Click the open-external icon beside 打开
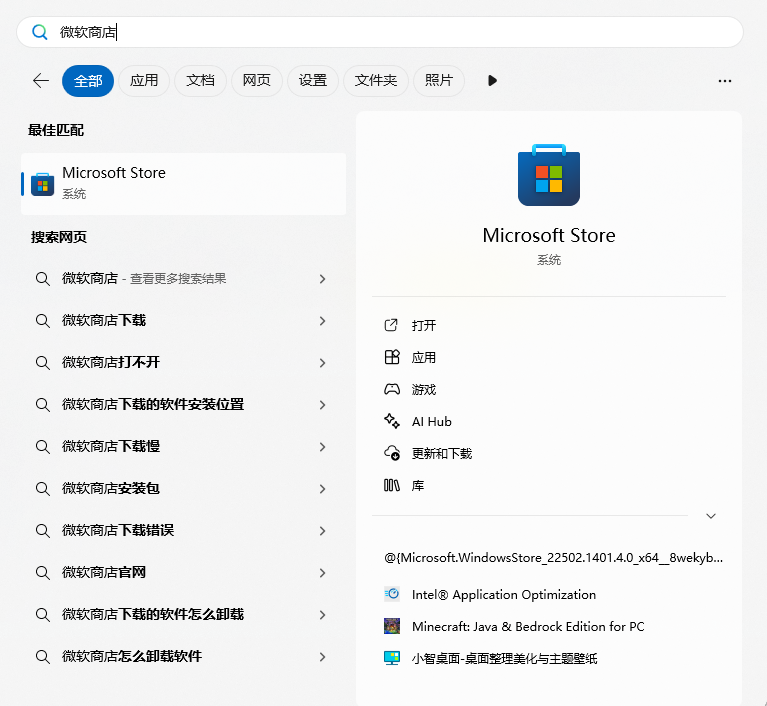 (391, 325)
